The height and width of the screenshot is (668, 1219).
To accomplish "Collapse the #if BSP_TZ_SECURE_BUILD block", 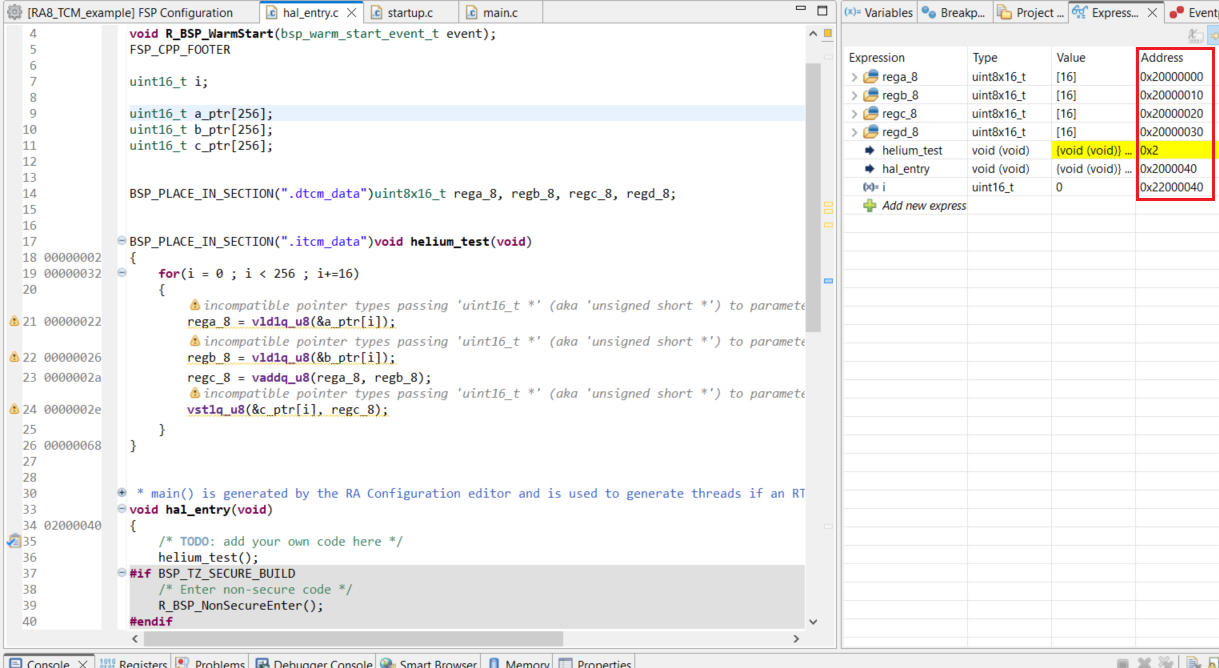I will pyautogui.click(x=122, y=573).
